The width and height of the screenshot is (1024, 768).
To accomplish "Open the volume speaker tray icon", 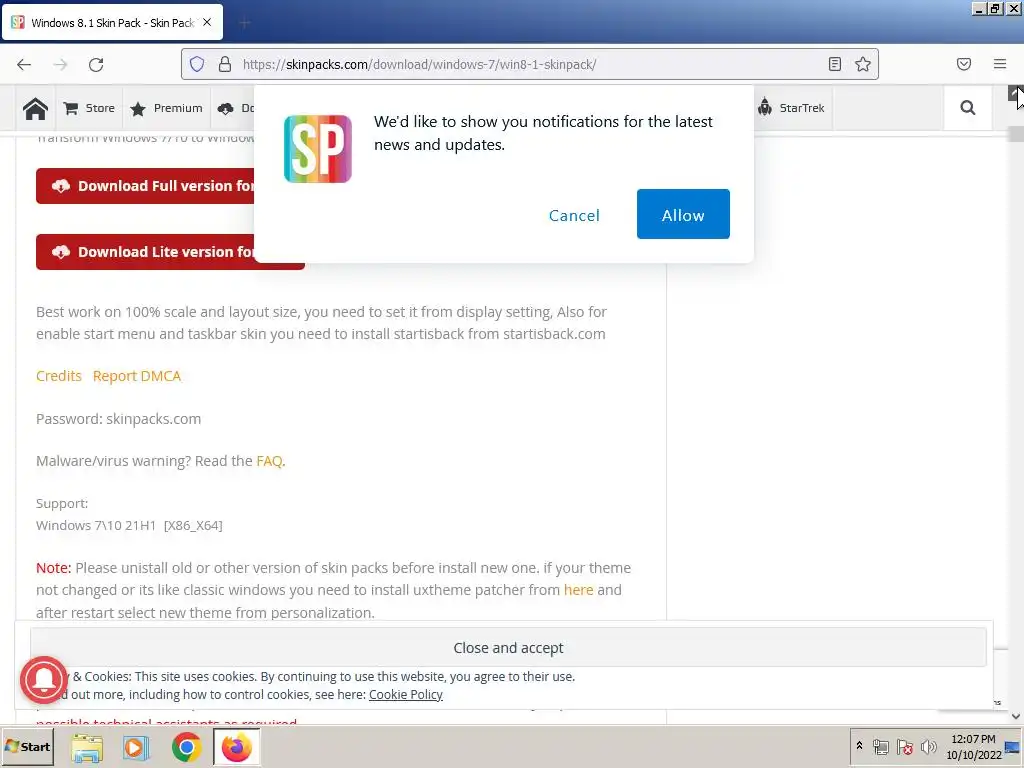I will (928, 746).
